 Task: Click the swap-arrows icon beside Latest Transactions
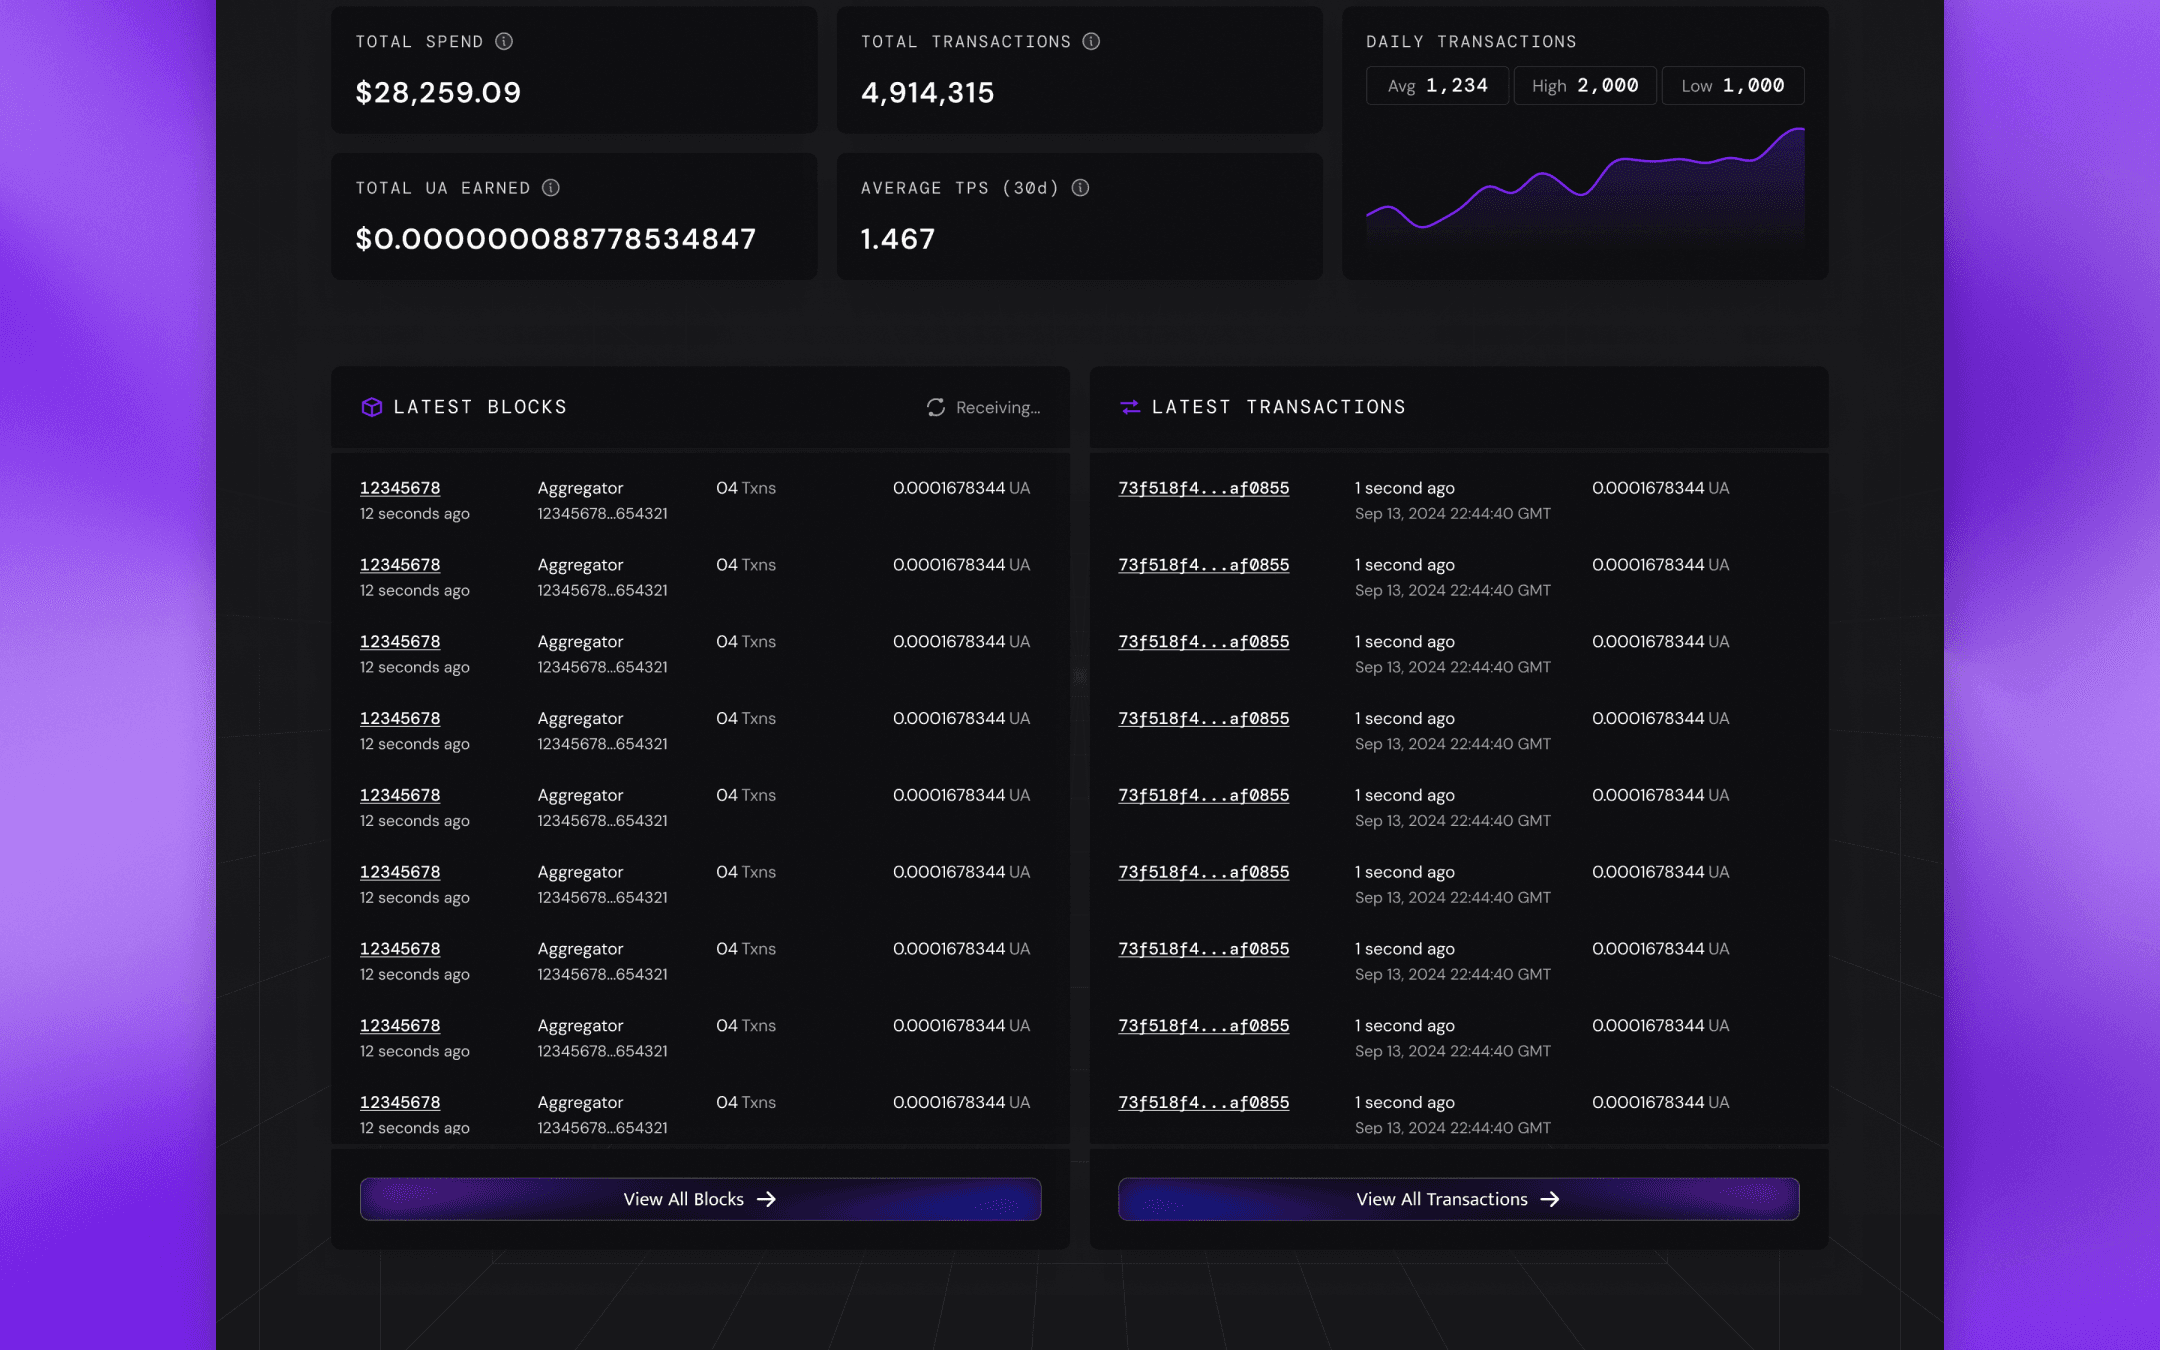pyautogui.click(x=1130, y=407)
